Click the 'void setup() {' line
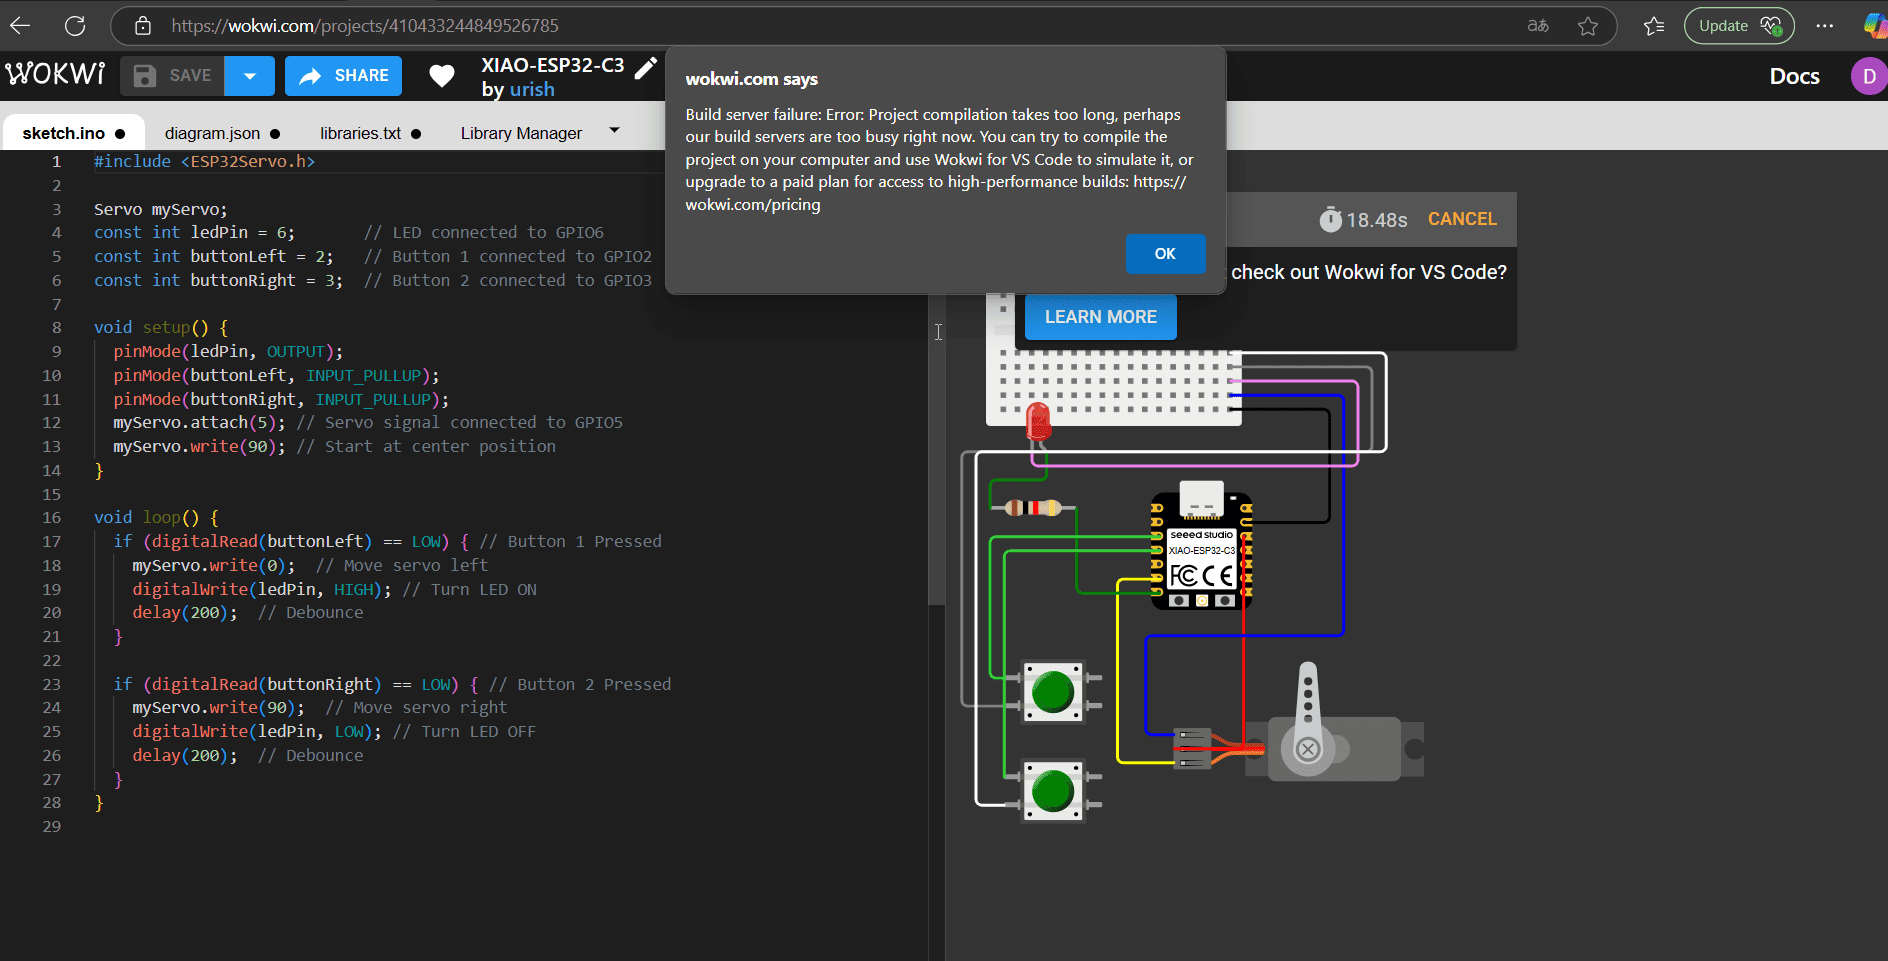Screen dimensions: 1888x961 coord(161,327)
